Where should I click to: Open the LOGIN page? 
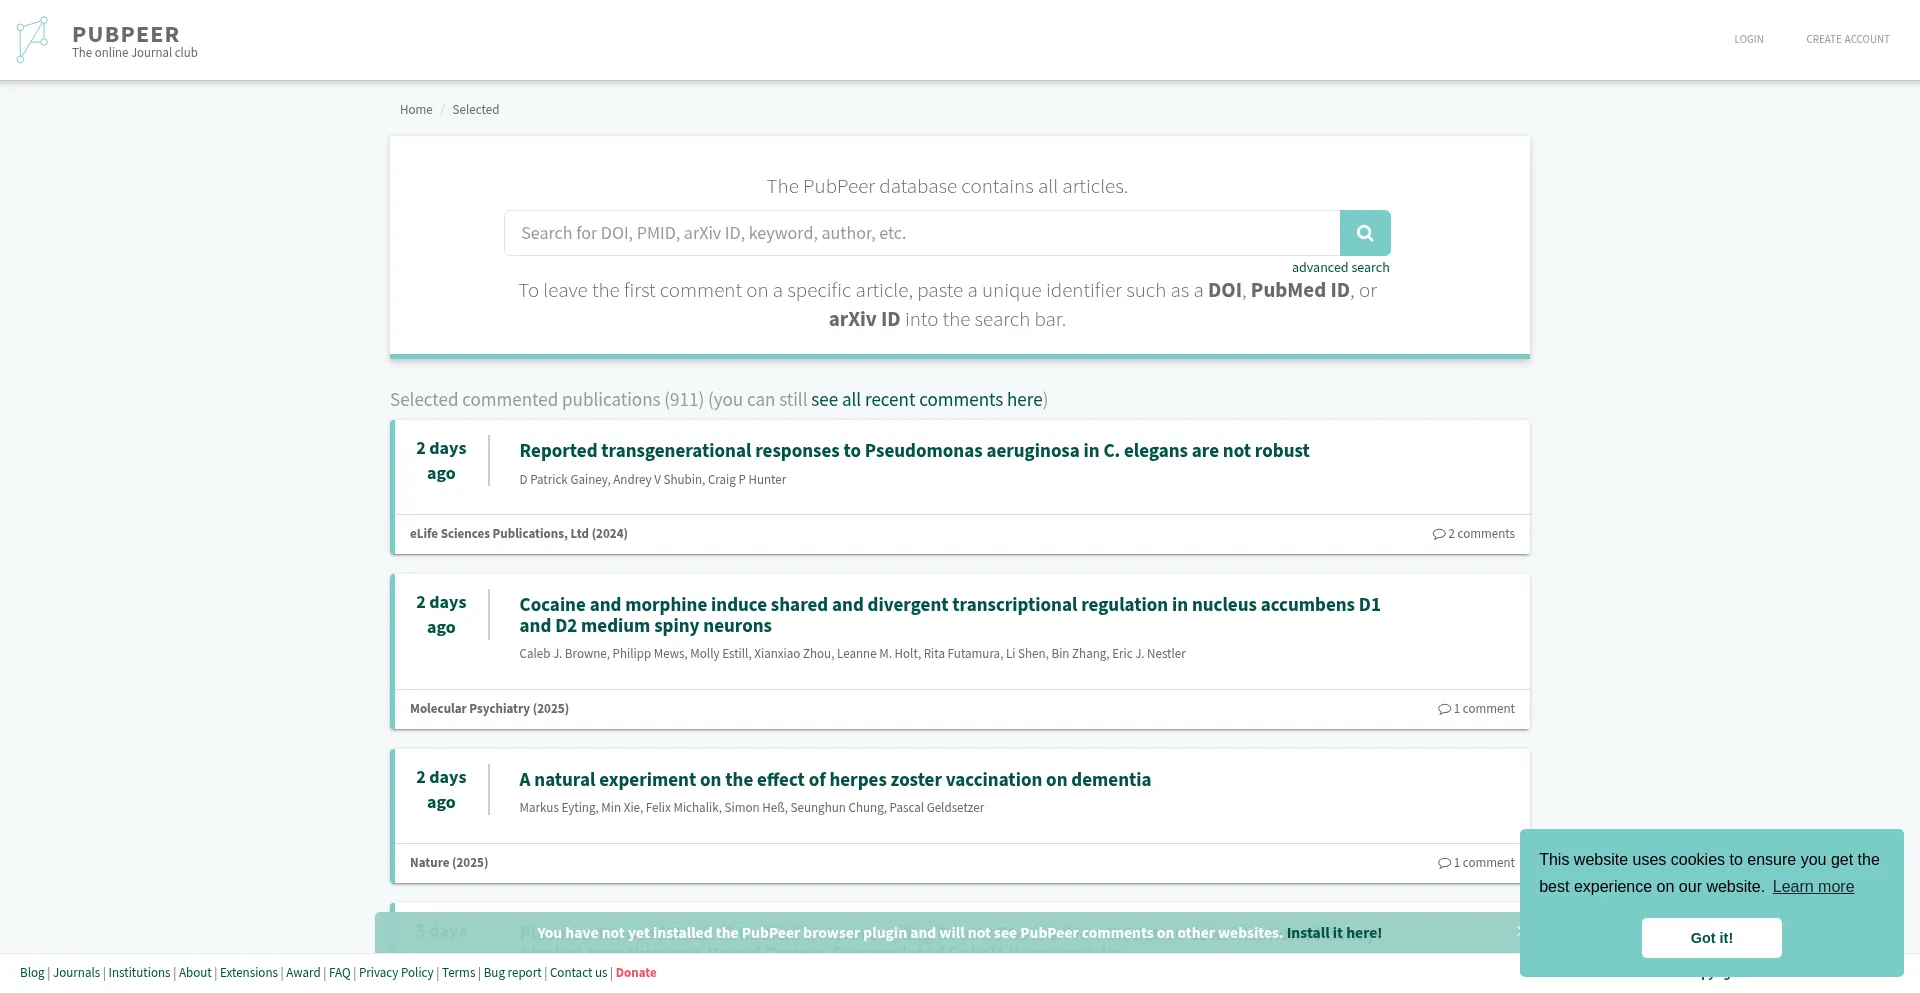pos(1748,39)
